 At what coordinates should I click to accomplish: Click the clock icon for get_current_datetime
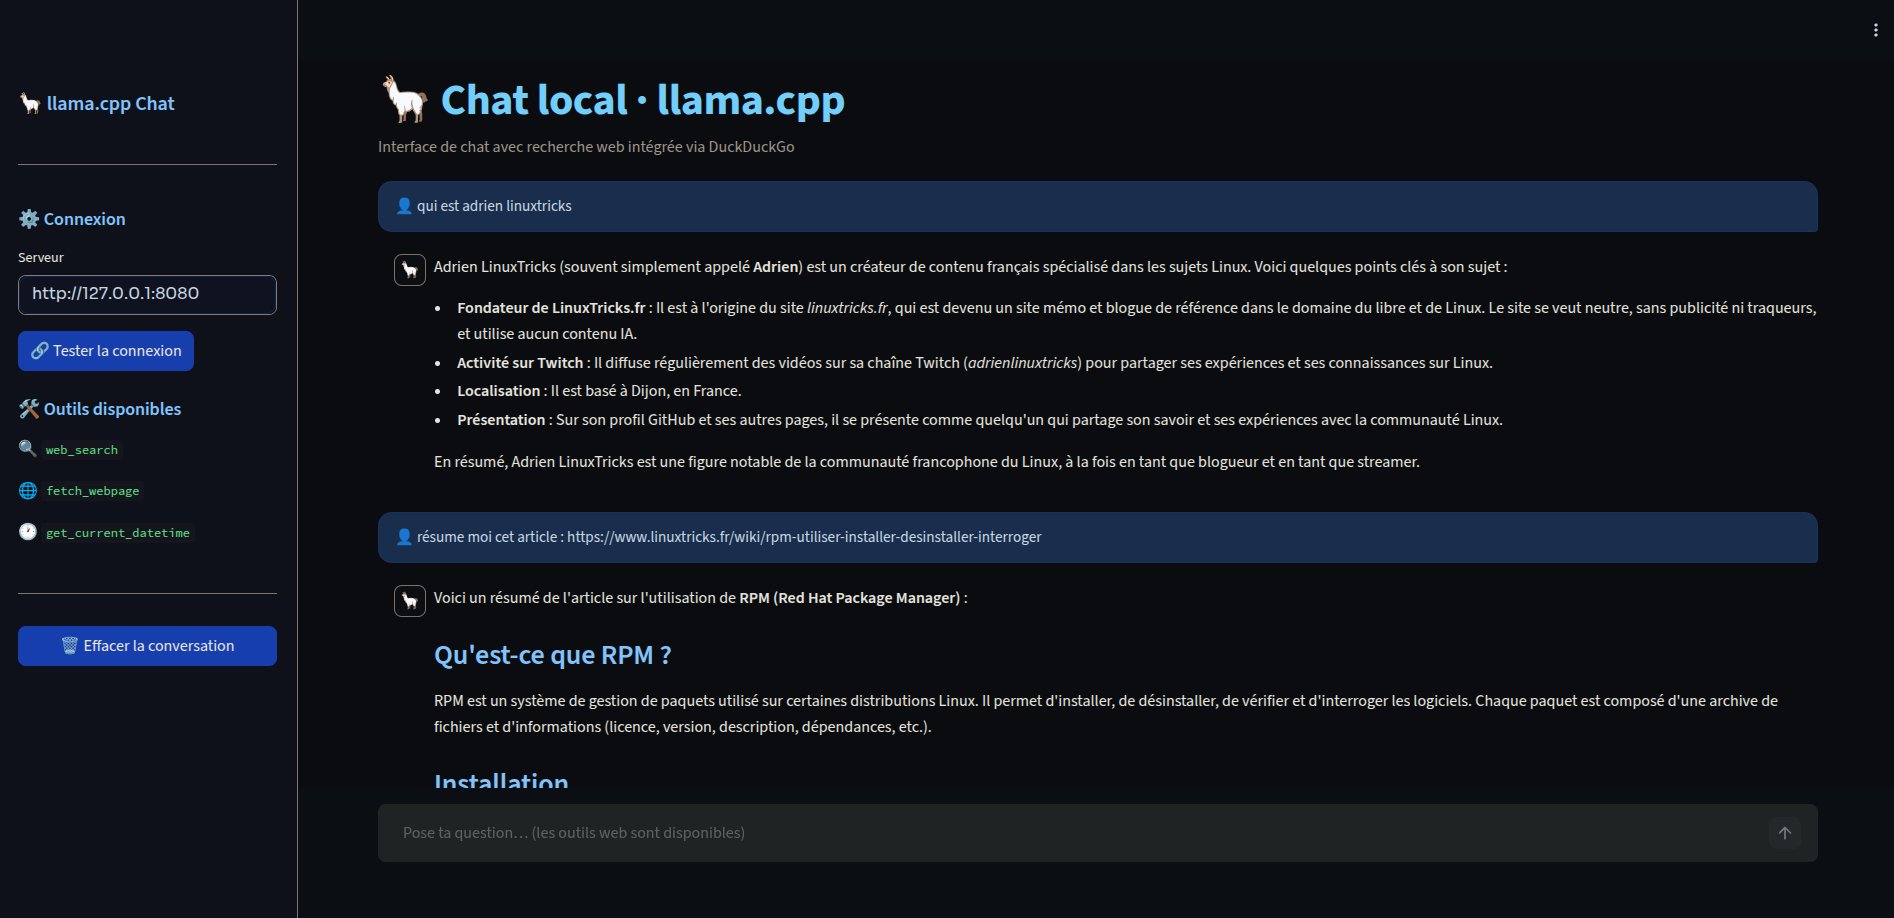click(28, 532)
